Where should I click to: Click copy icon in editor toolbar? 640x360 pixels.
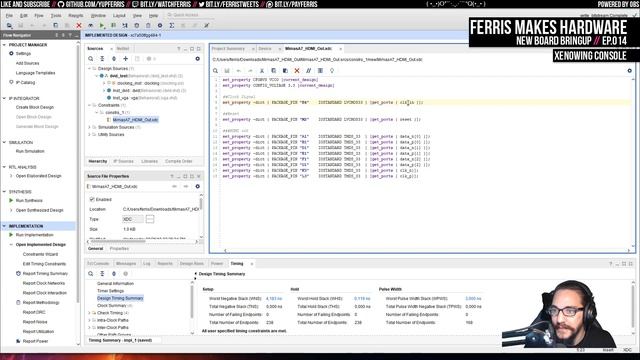click(x=273, y=71)
